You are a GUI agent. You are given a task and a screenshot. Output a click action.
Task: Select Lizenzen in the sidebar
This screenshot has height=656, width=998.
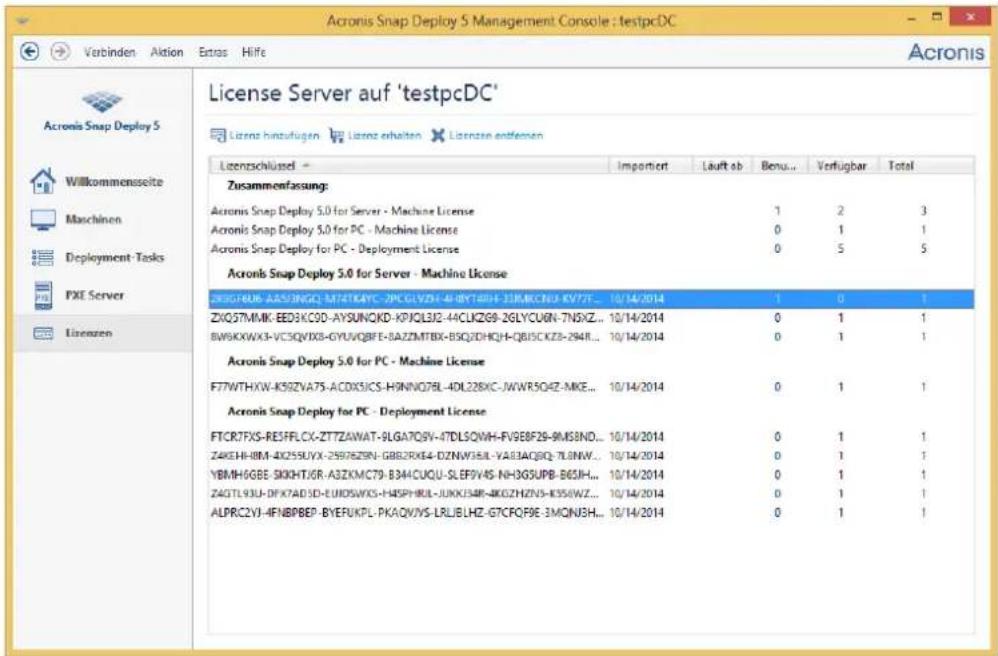(x=88, y=333)
